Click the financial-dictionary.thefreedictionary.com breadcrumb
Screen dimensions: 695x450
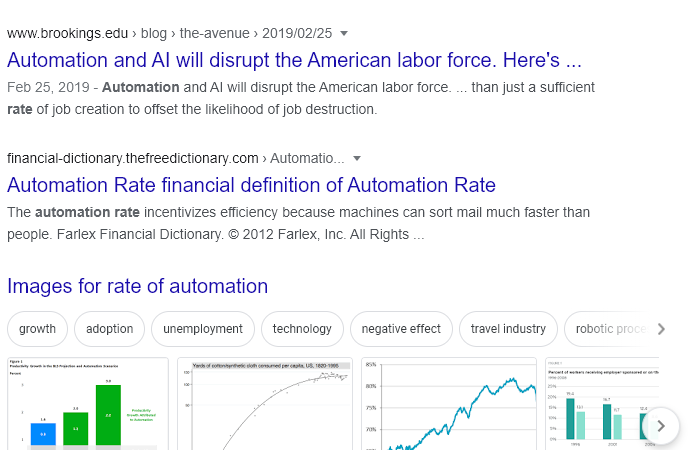133,158
